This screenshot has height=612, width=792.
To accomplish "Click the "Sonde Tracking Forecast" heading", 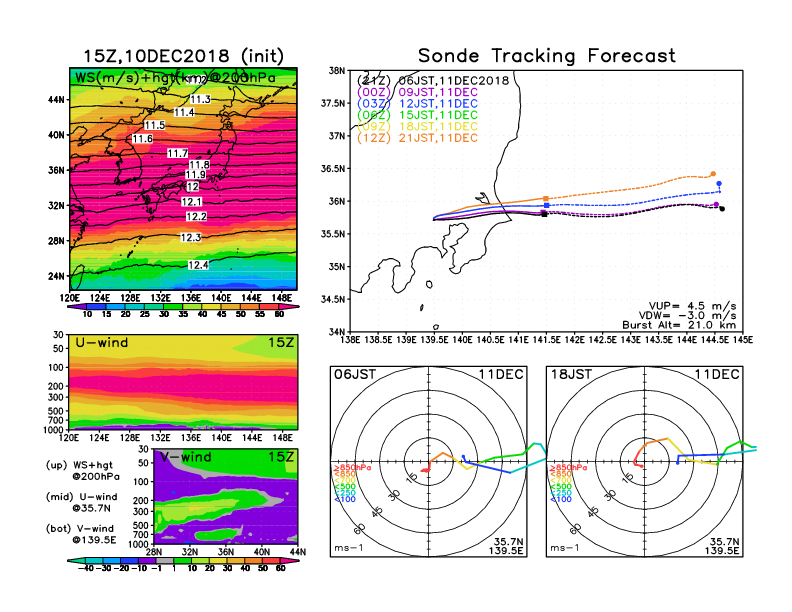I will click(x=547, y=56).
